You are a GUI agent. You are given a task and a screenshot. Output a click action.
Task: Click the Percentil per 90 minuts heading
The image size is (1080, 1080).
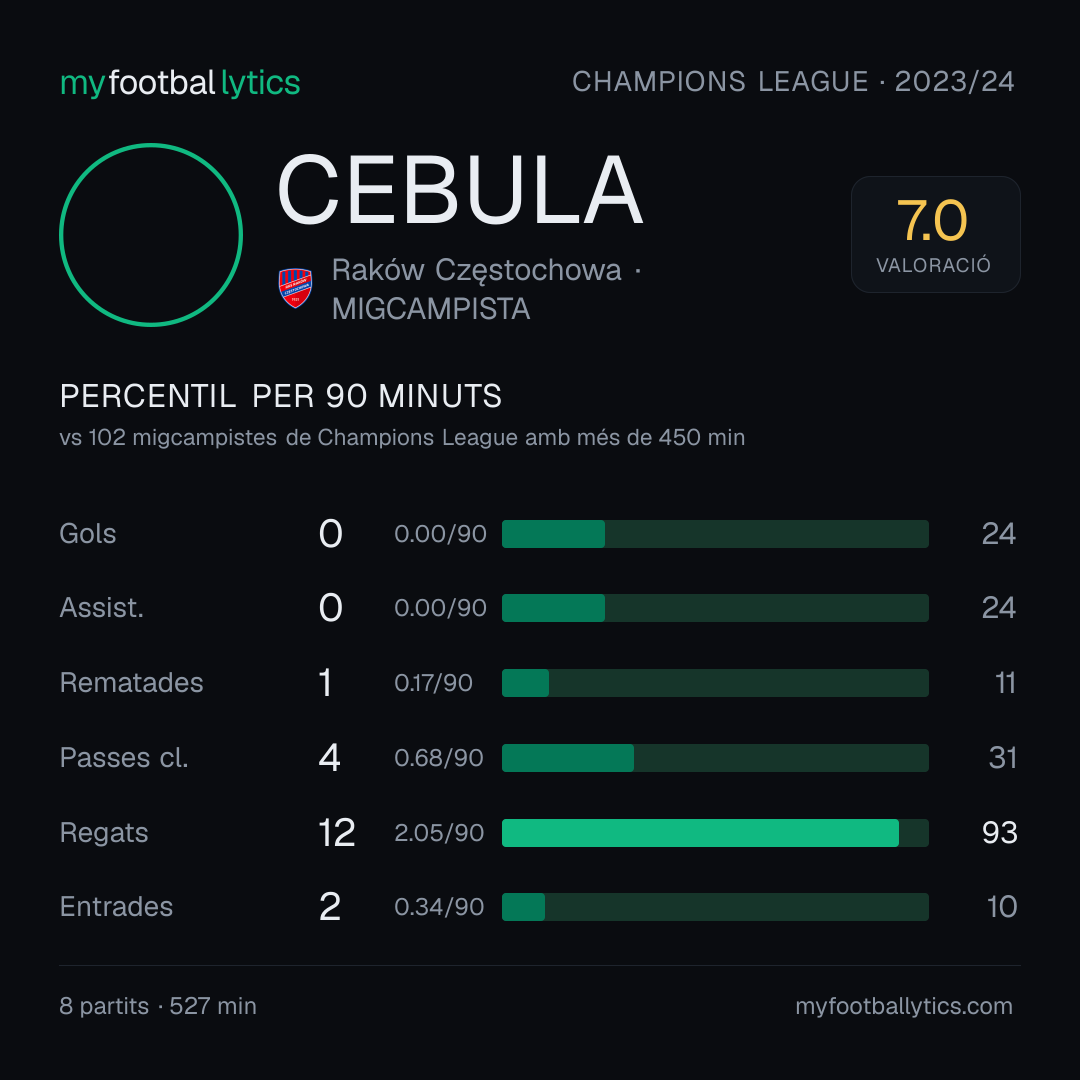(281, 396)
